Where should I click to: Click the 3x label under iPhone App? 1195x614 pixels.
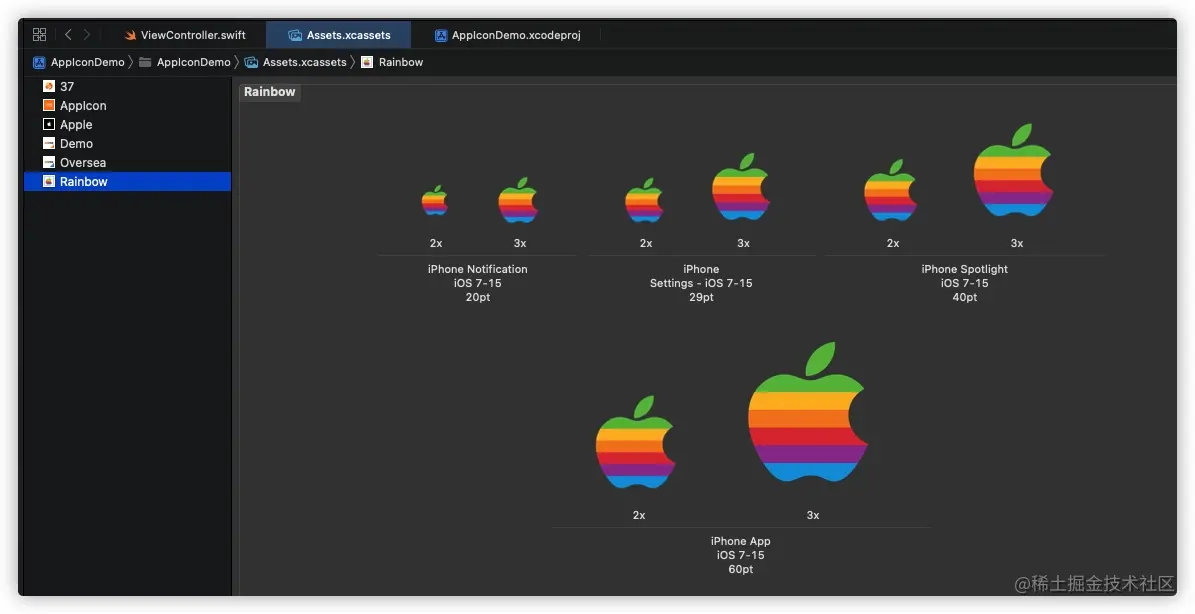[x=813, y=515]
